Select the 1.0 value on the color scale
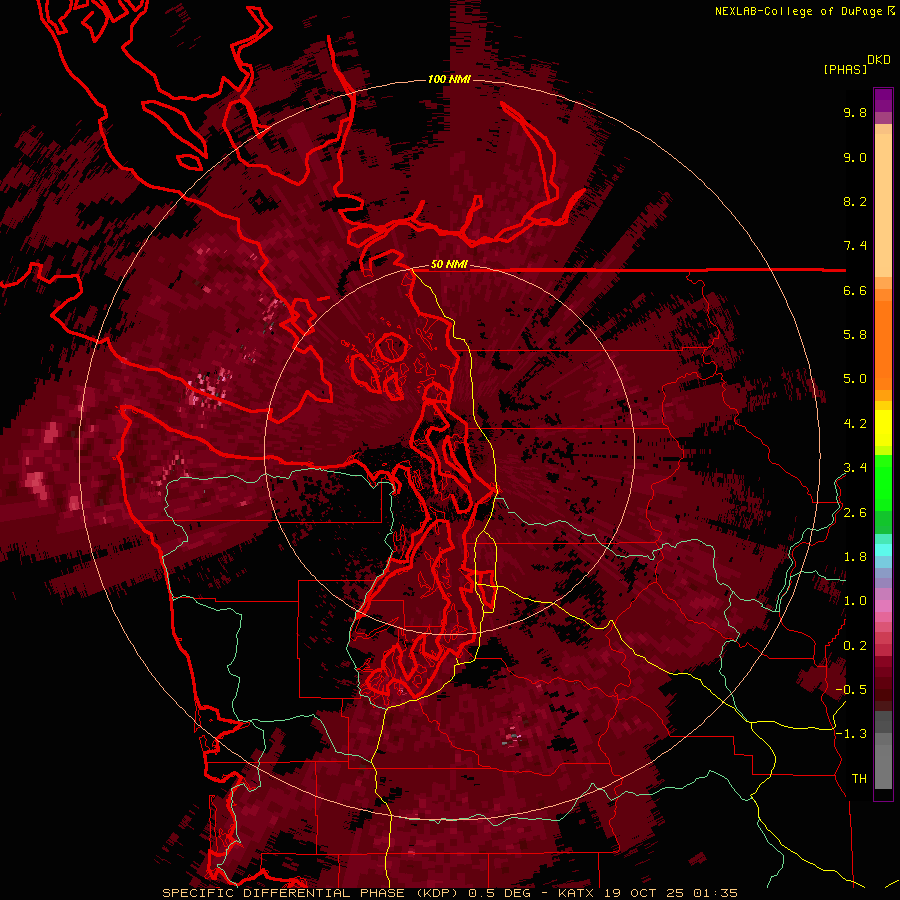The image size is (900, 900). point(855,601)
